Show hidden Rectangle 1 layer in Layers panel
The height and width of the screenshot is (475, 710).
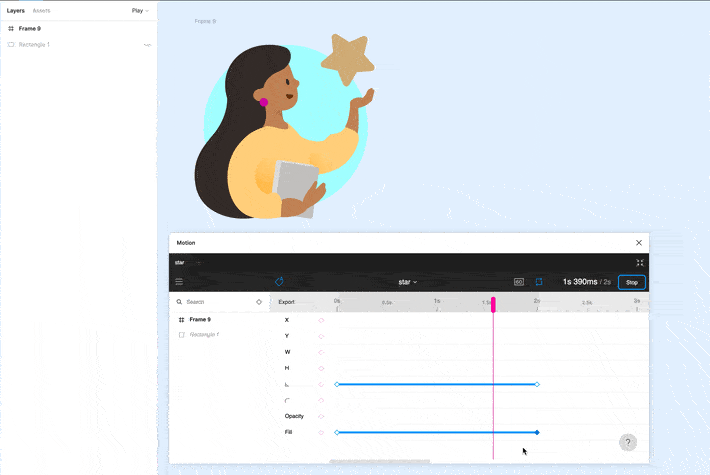tap(148, 45)
